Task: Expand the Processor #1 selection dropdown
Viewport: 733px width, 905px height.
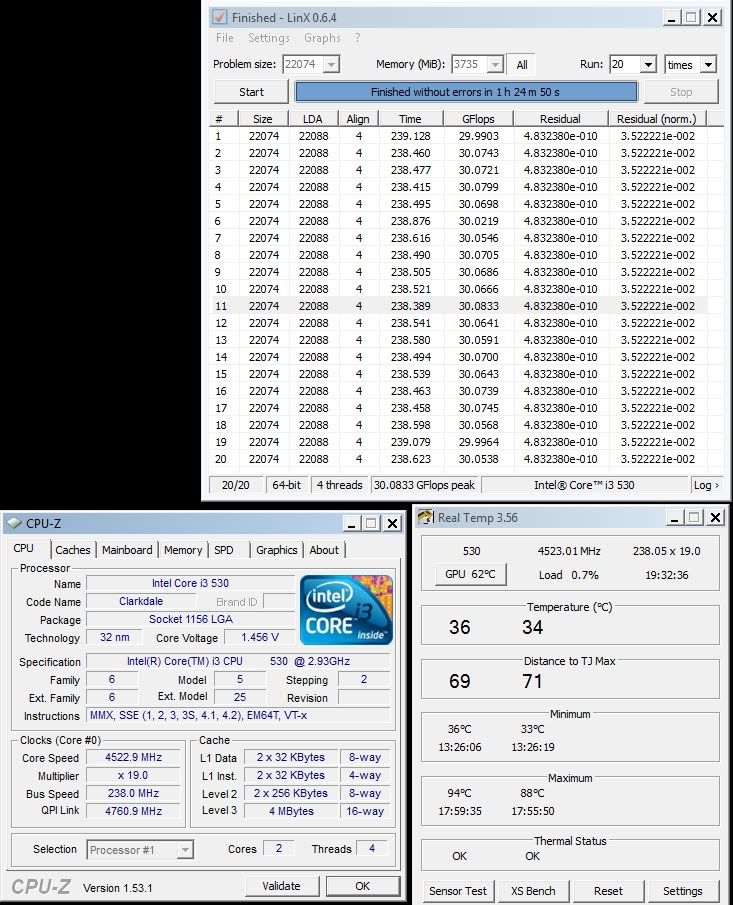Action: 184,850
